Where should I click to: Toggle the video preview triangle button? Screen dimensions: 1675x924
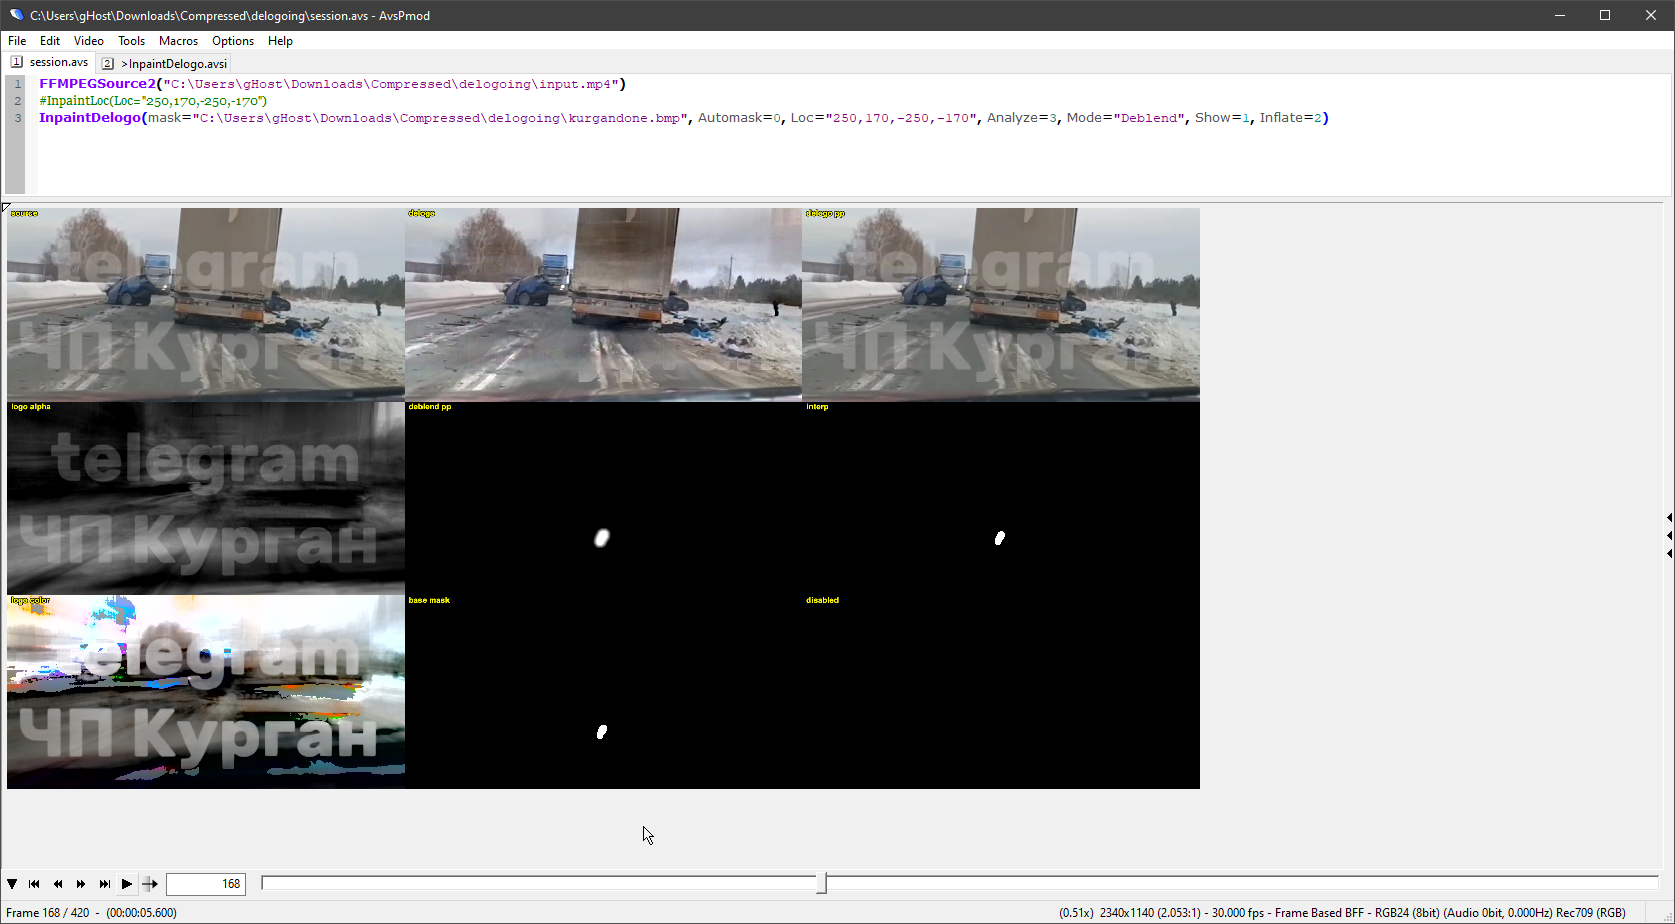(x=12, y=884)
